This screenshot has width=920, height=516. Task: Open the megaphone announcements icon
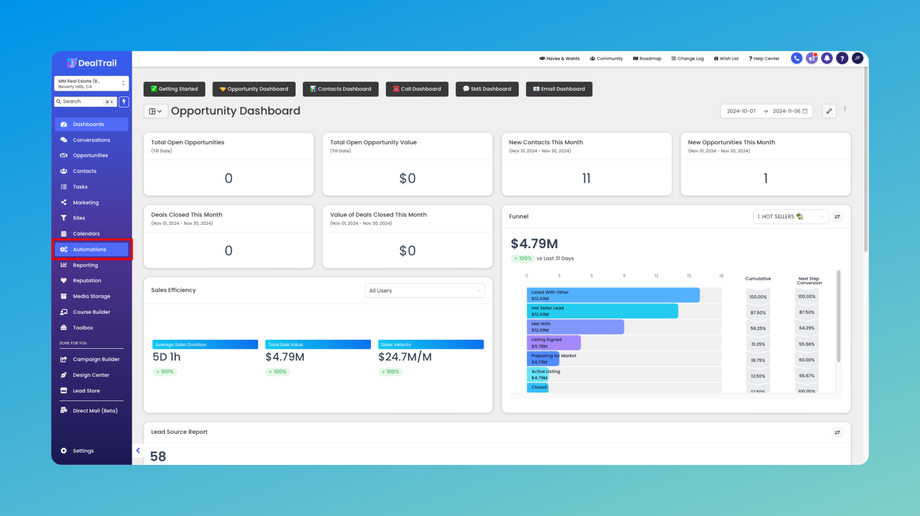[811, 58]
